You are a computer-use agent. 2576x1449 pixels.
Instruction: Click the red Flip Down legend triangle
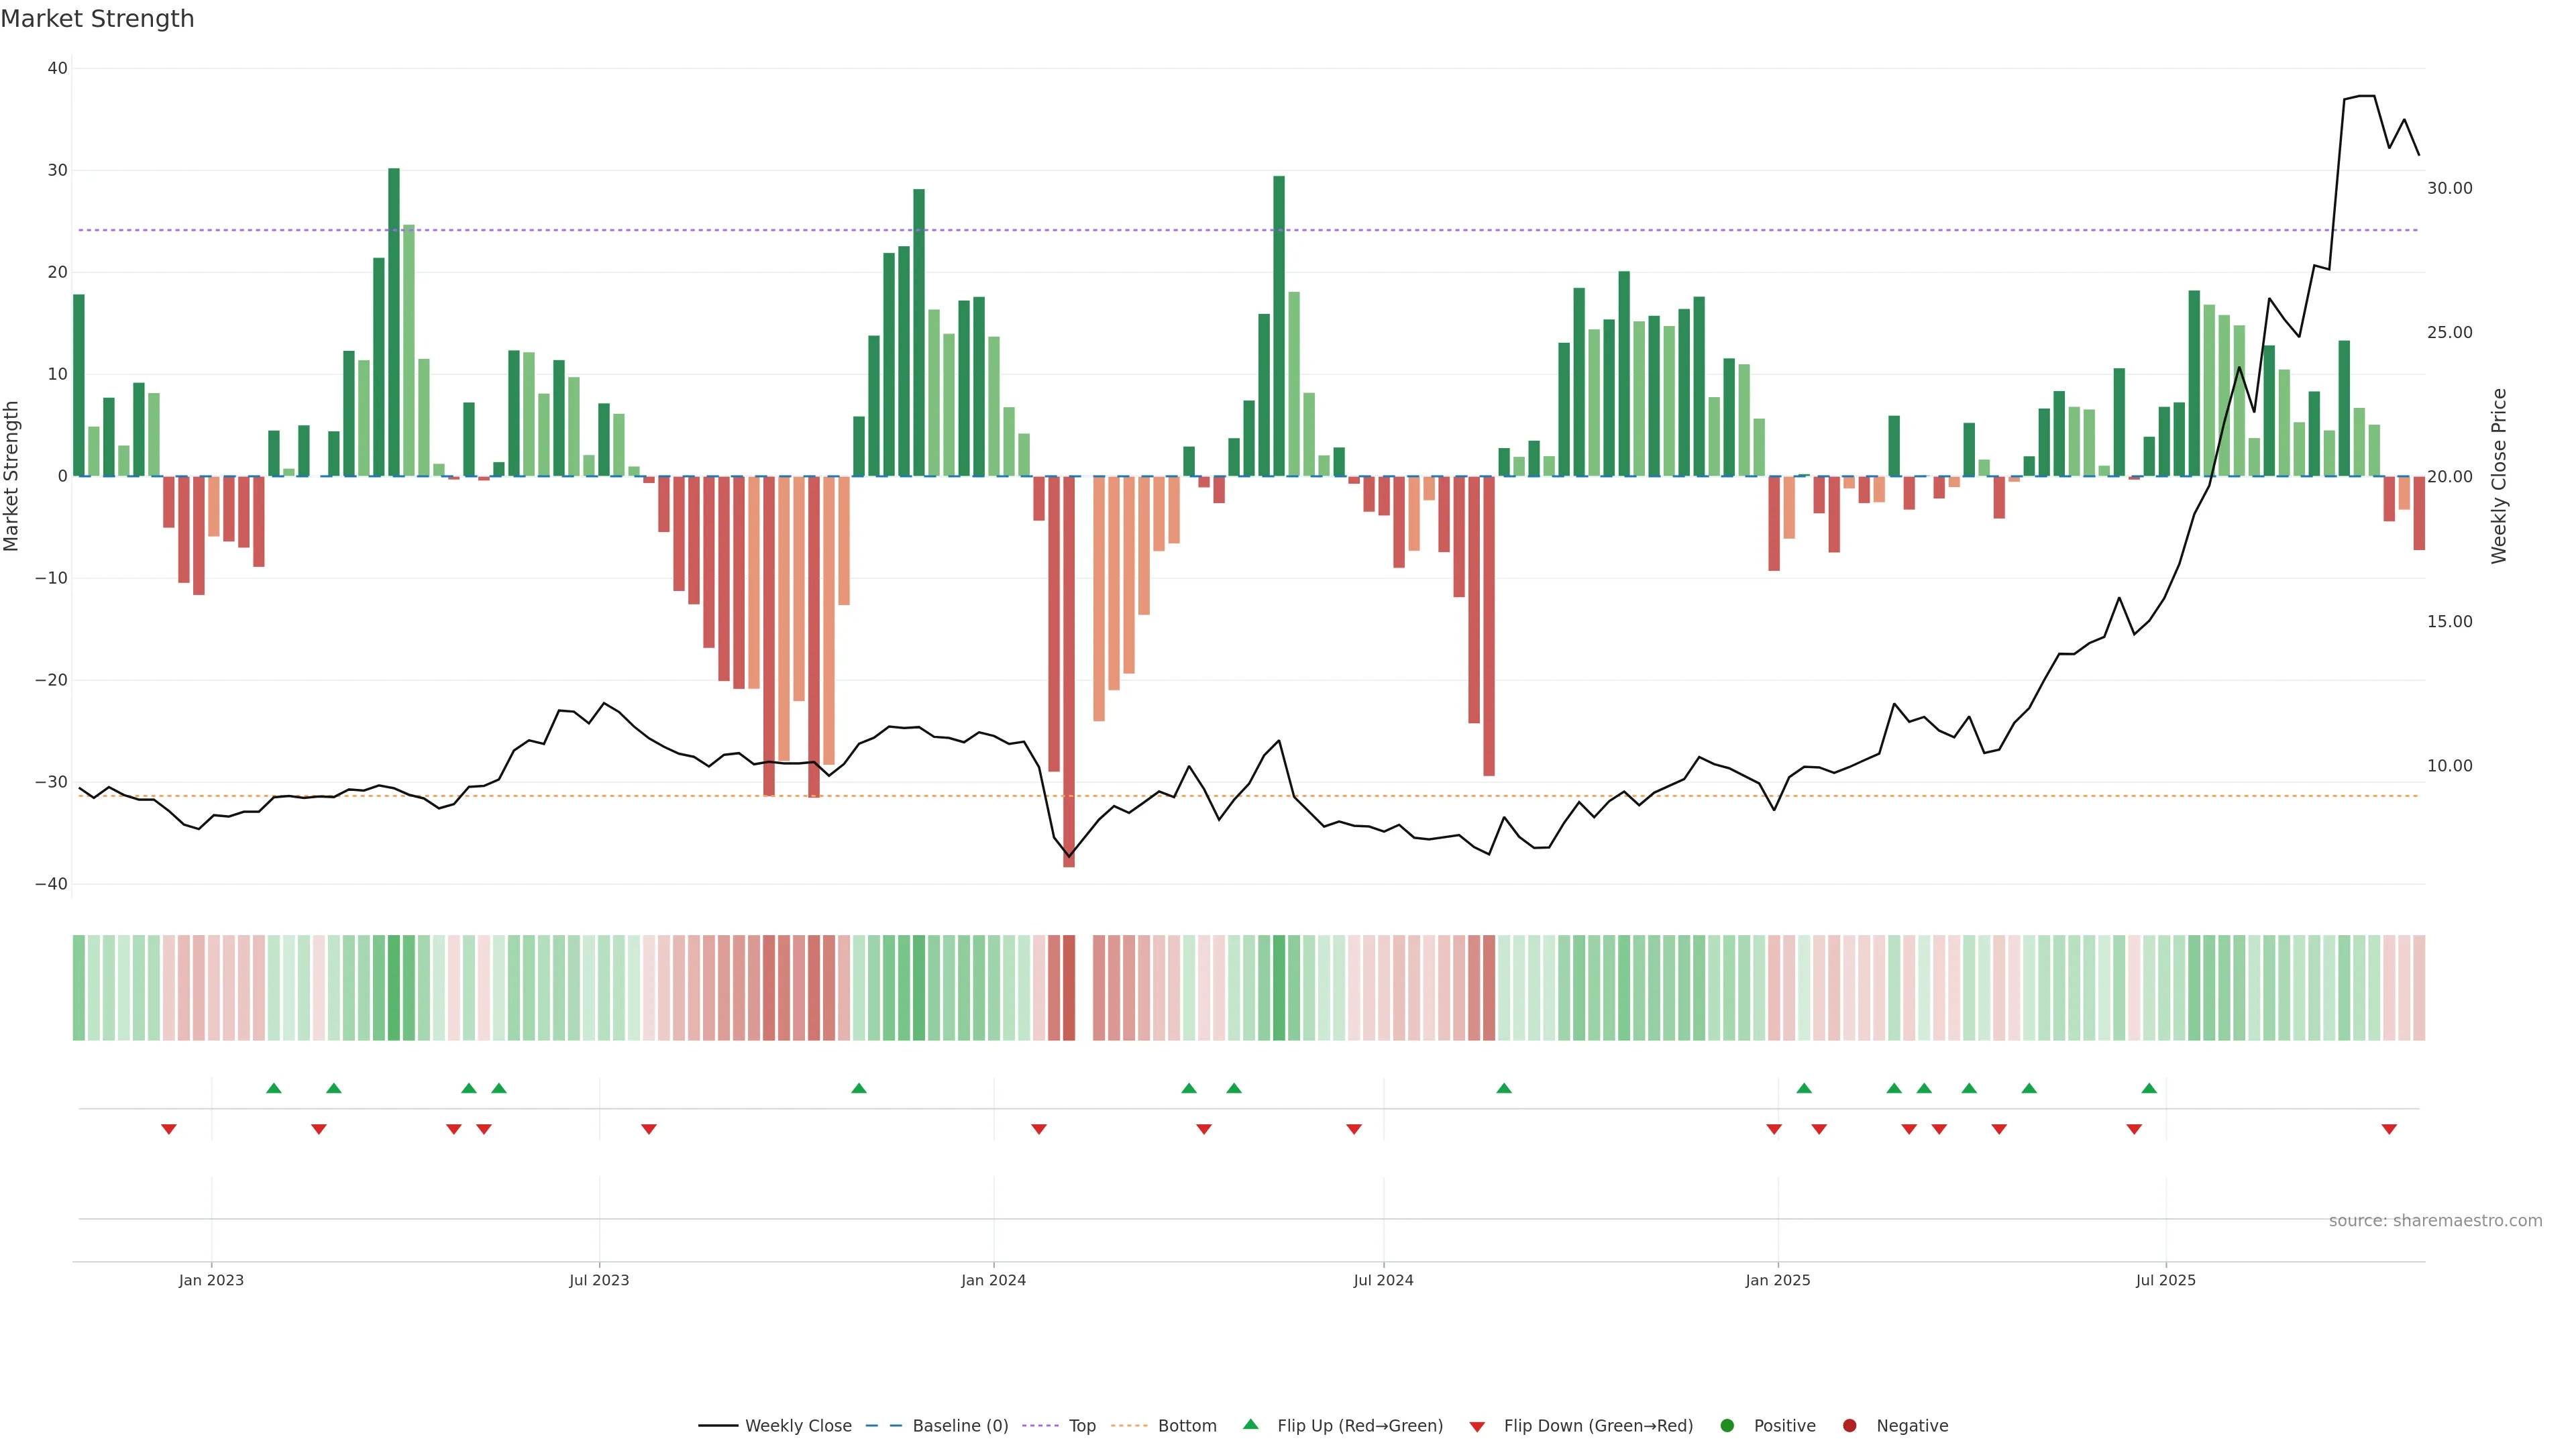pos(1477,1427)
